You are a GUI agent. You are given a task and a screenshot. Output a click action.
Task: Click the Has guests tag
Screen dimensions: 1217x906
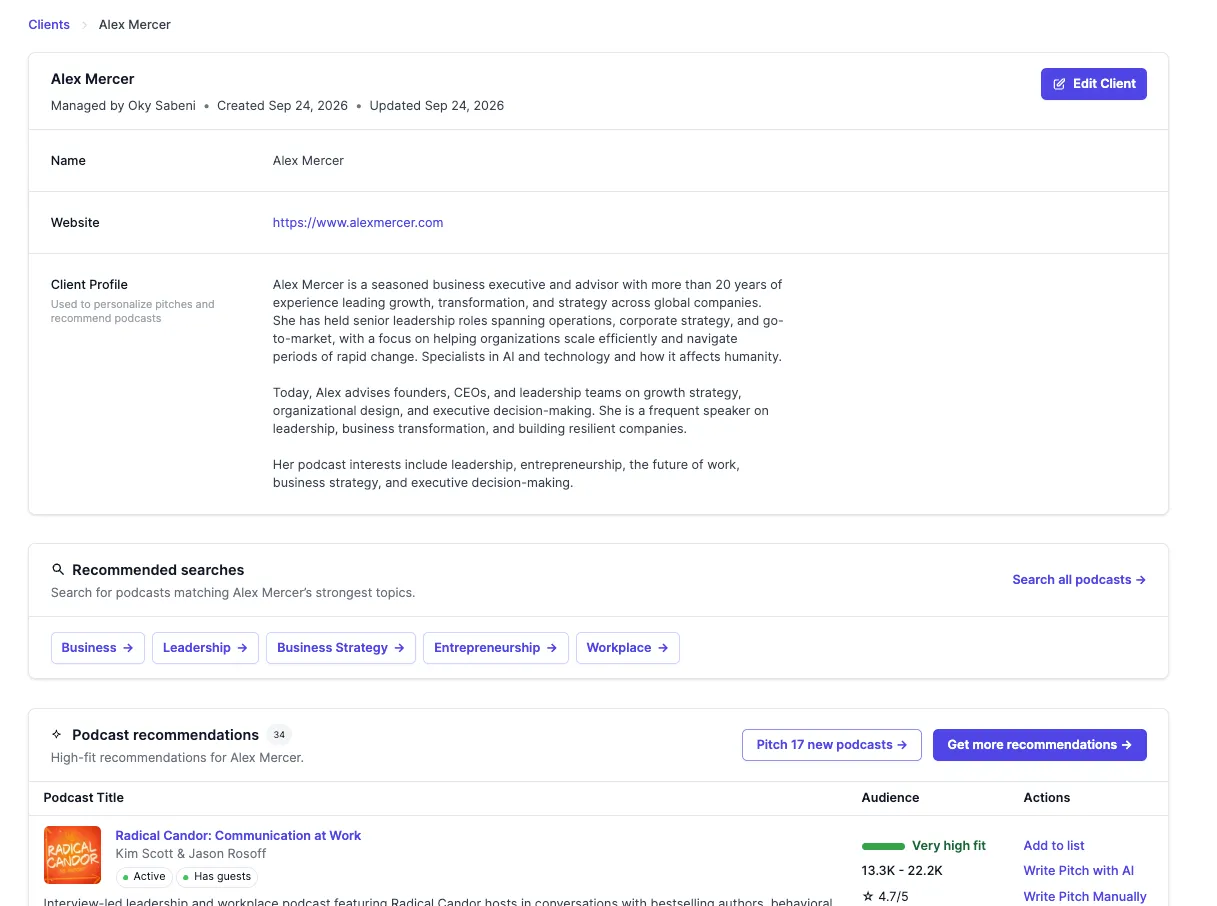click(217, 877)
